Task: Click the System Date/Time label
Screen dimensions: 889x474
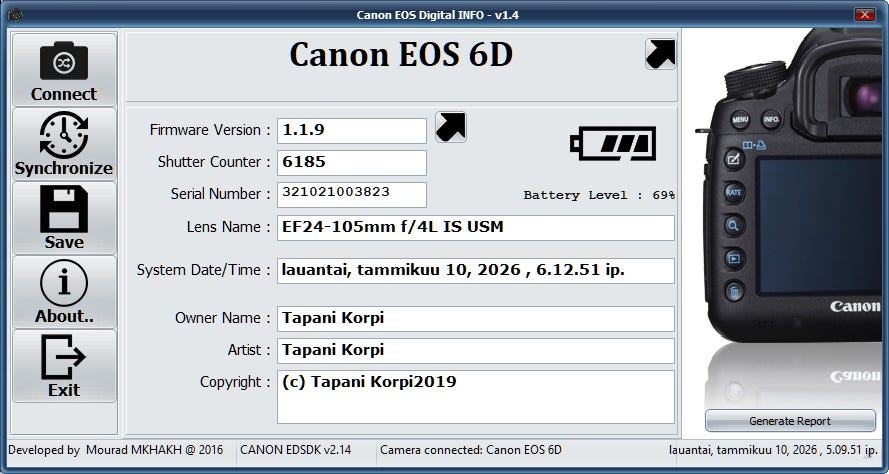Action: (204, 270)
